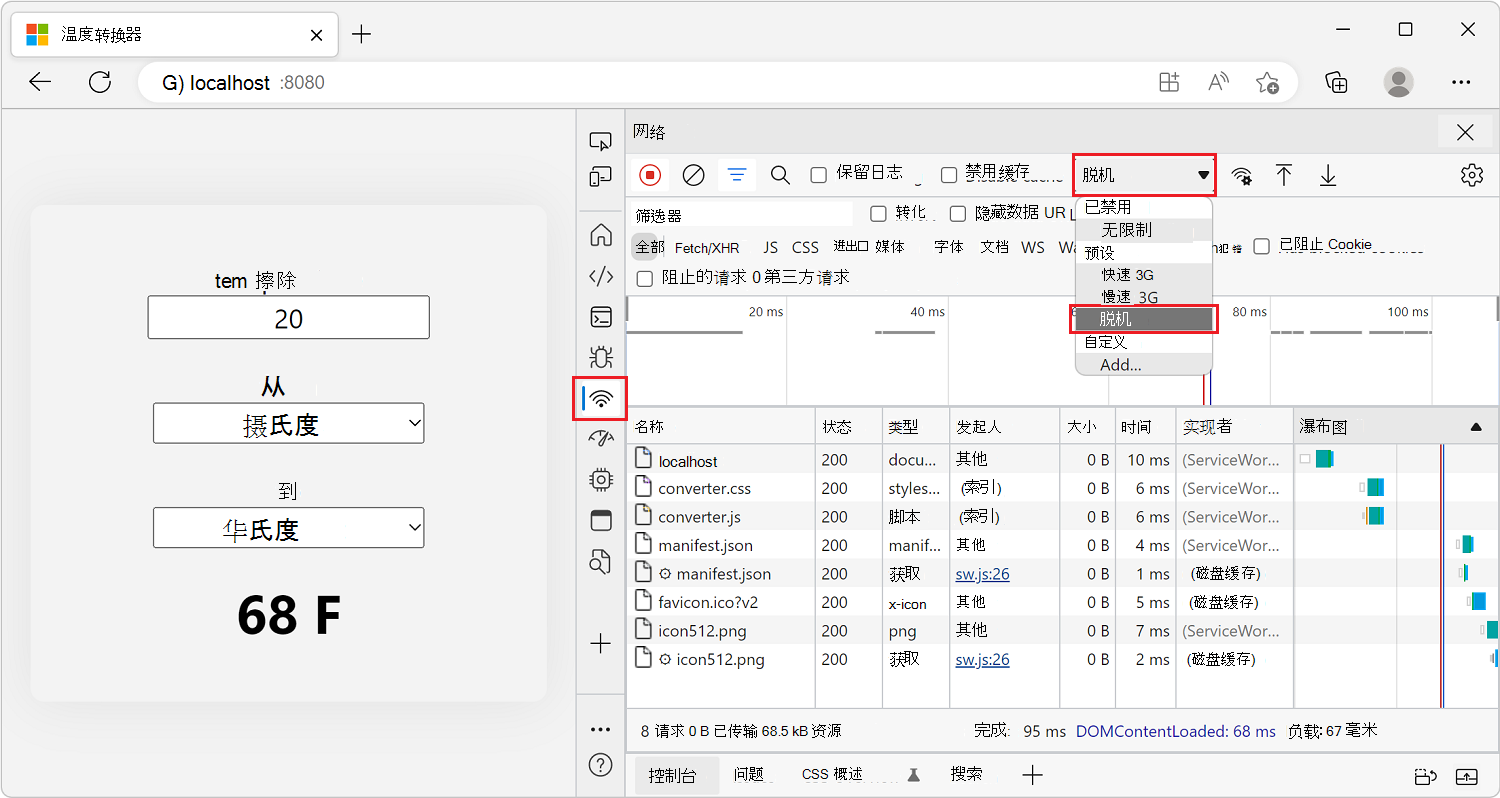Screen dimensions: 1500x798
Task: Import HAR file with up arrow
Action: [x=1284, y=175]
